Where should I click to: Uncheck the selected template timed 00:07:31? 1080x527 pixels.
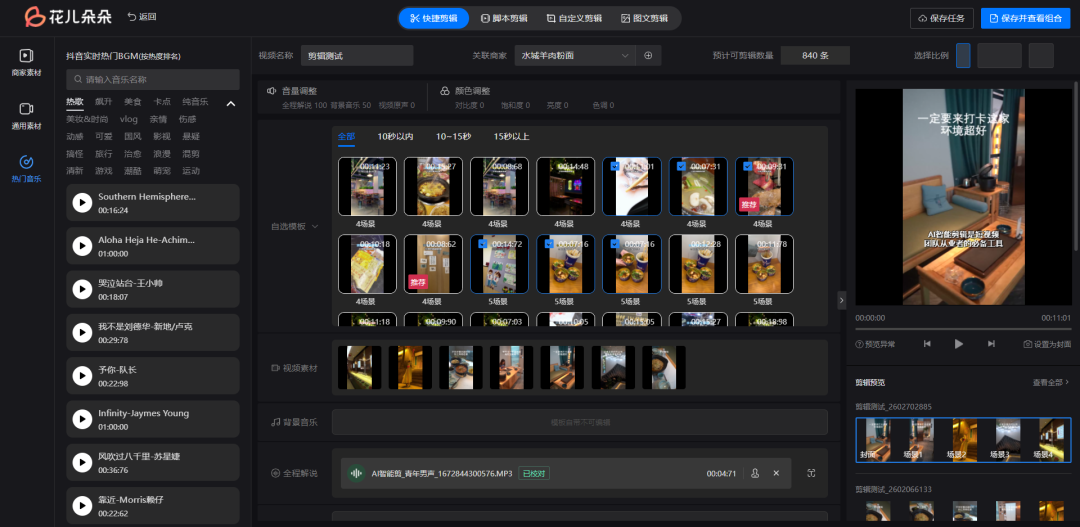[x=681, y=166]
